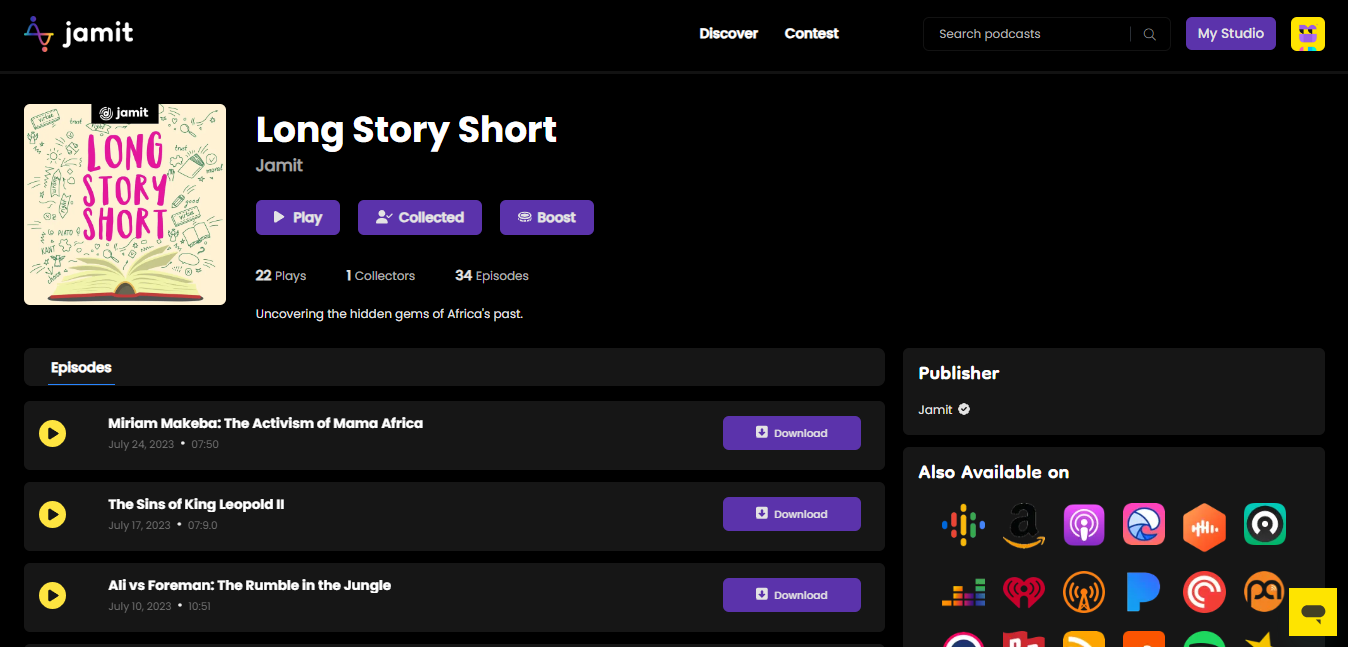Screen dimensions: 1348x647
Task: Click the Also Available on heading
Action: [x=994, y=472]
